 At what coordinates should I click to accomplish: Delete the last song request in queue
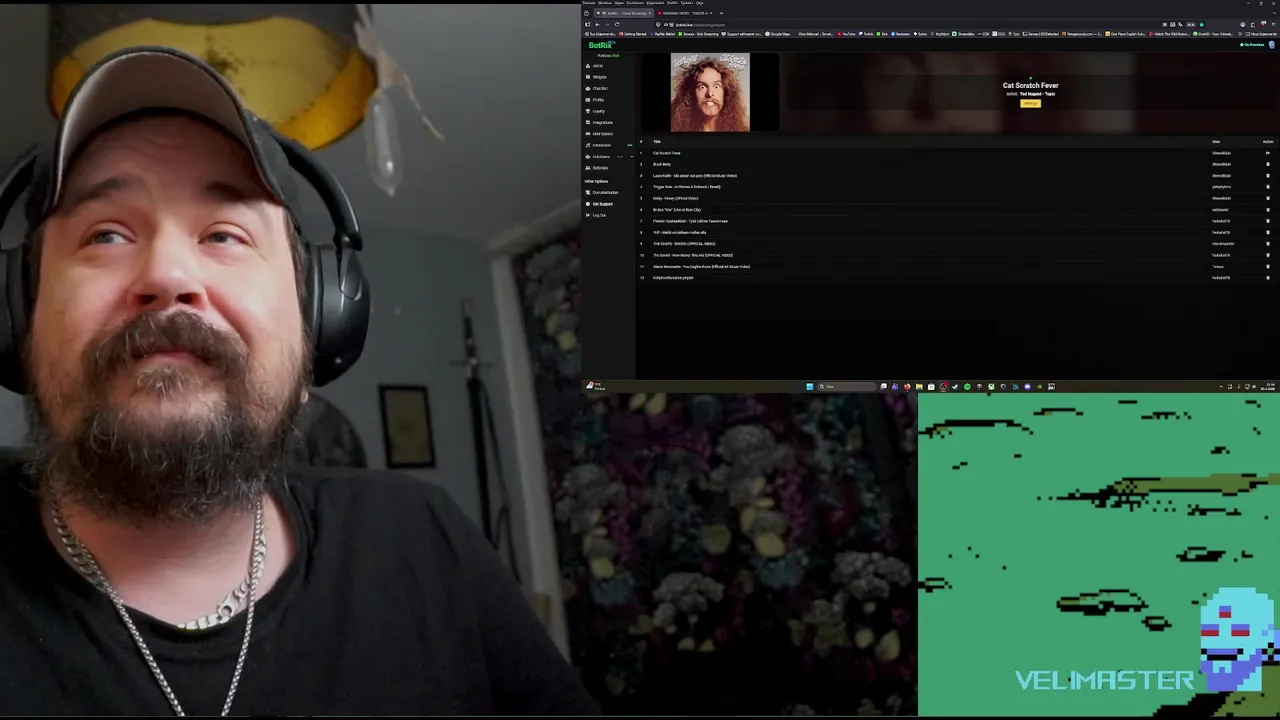[1268, 278]
